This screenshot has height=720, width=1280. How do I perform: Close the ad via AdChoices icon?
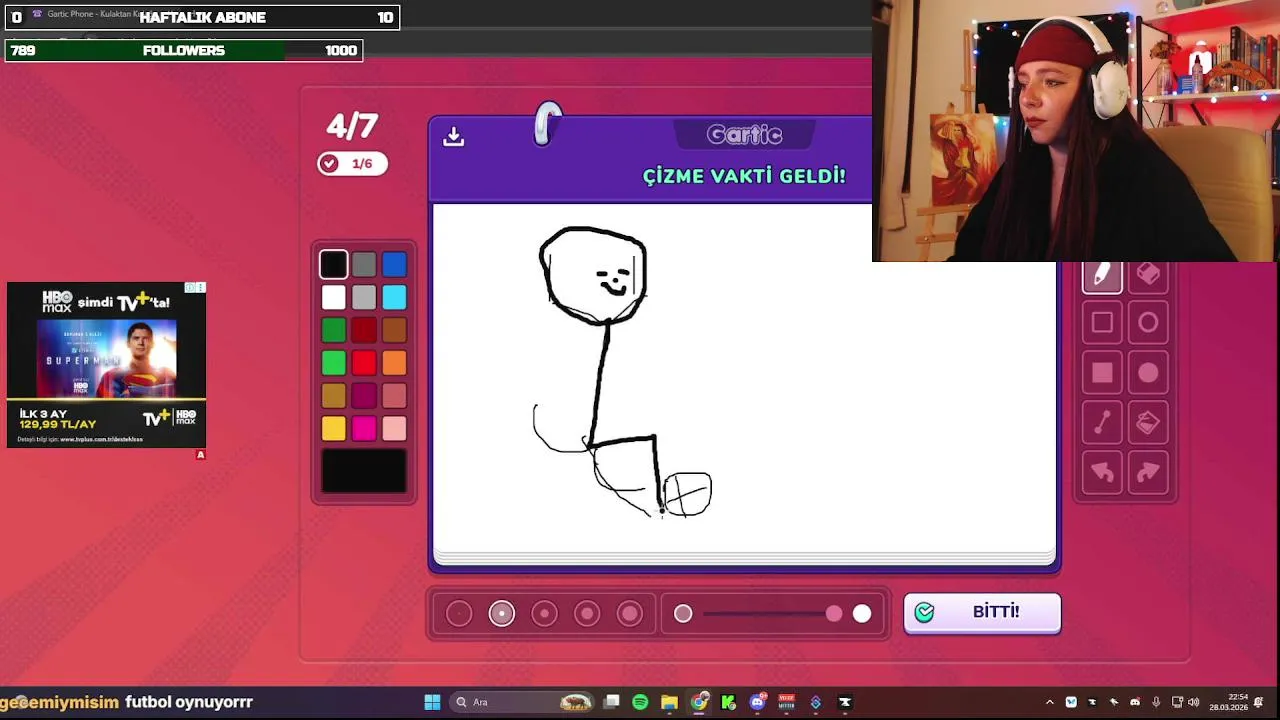(x=190, y=288)
